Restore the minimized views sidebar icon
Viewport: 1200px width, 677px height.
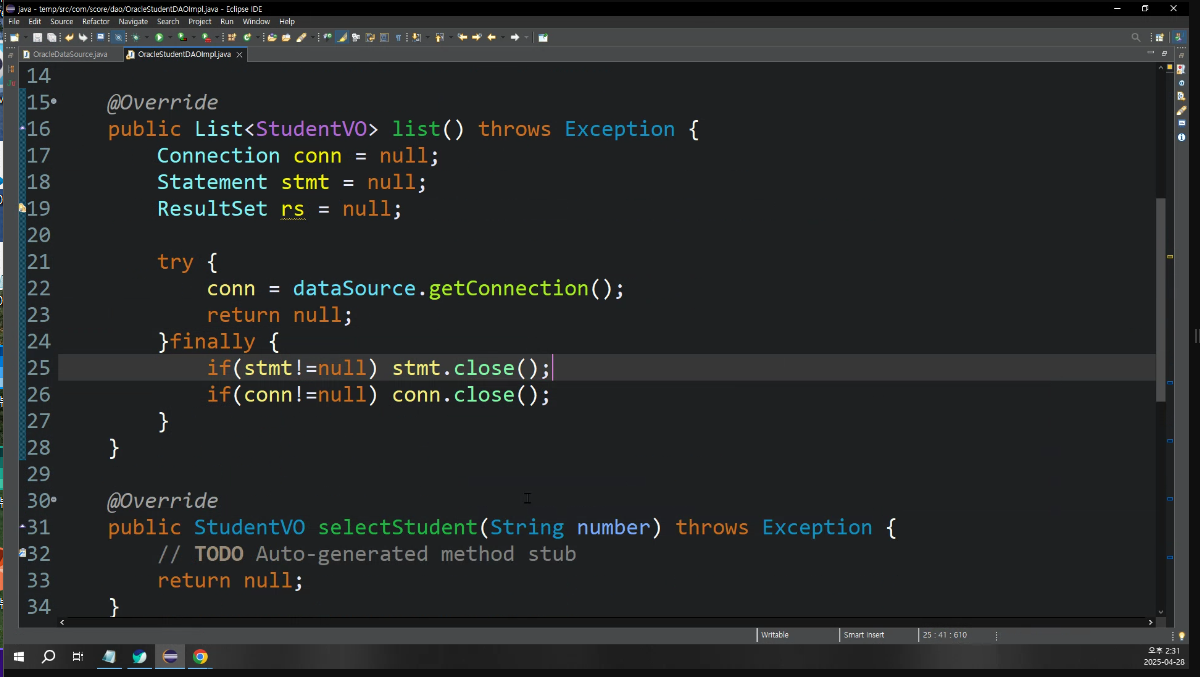(1181, 56)
